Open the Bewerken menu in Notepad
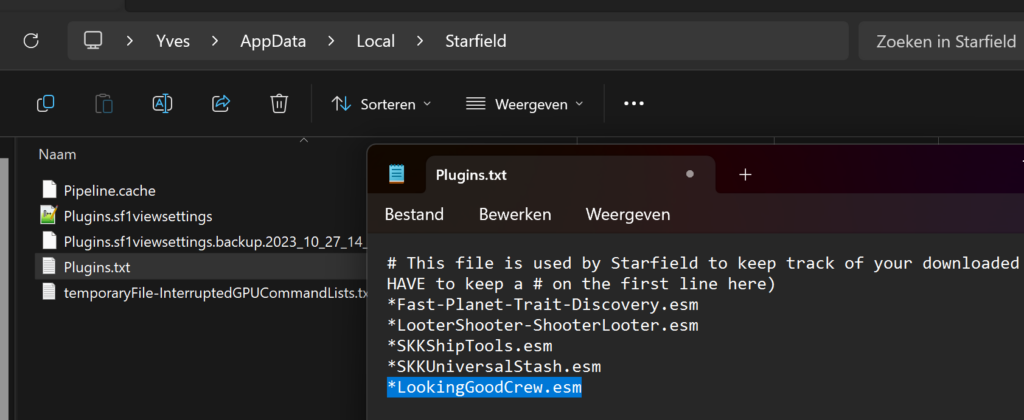The height and width of the screenshot is (420, 1024). tap(515, 214)
